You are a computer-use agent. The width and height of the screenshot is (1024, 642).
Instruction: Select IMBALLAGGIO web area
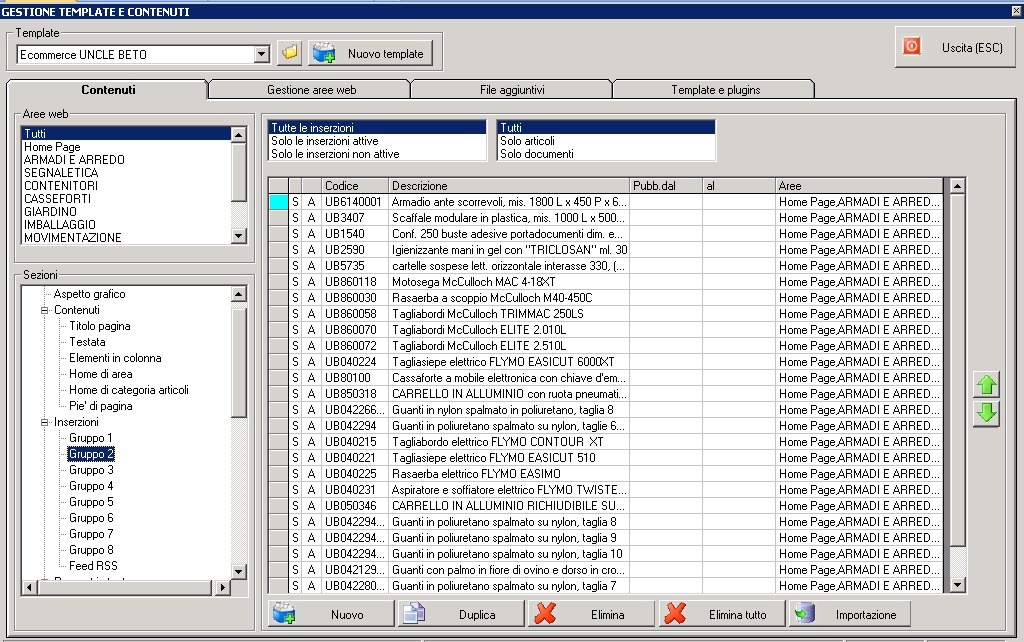(127, 225)
